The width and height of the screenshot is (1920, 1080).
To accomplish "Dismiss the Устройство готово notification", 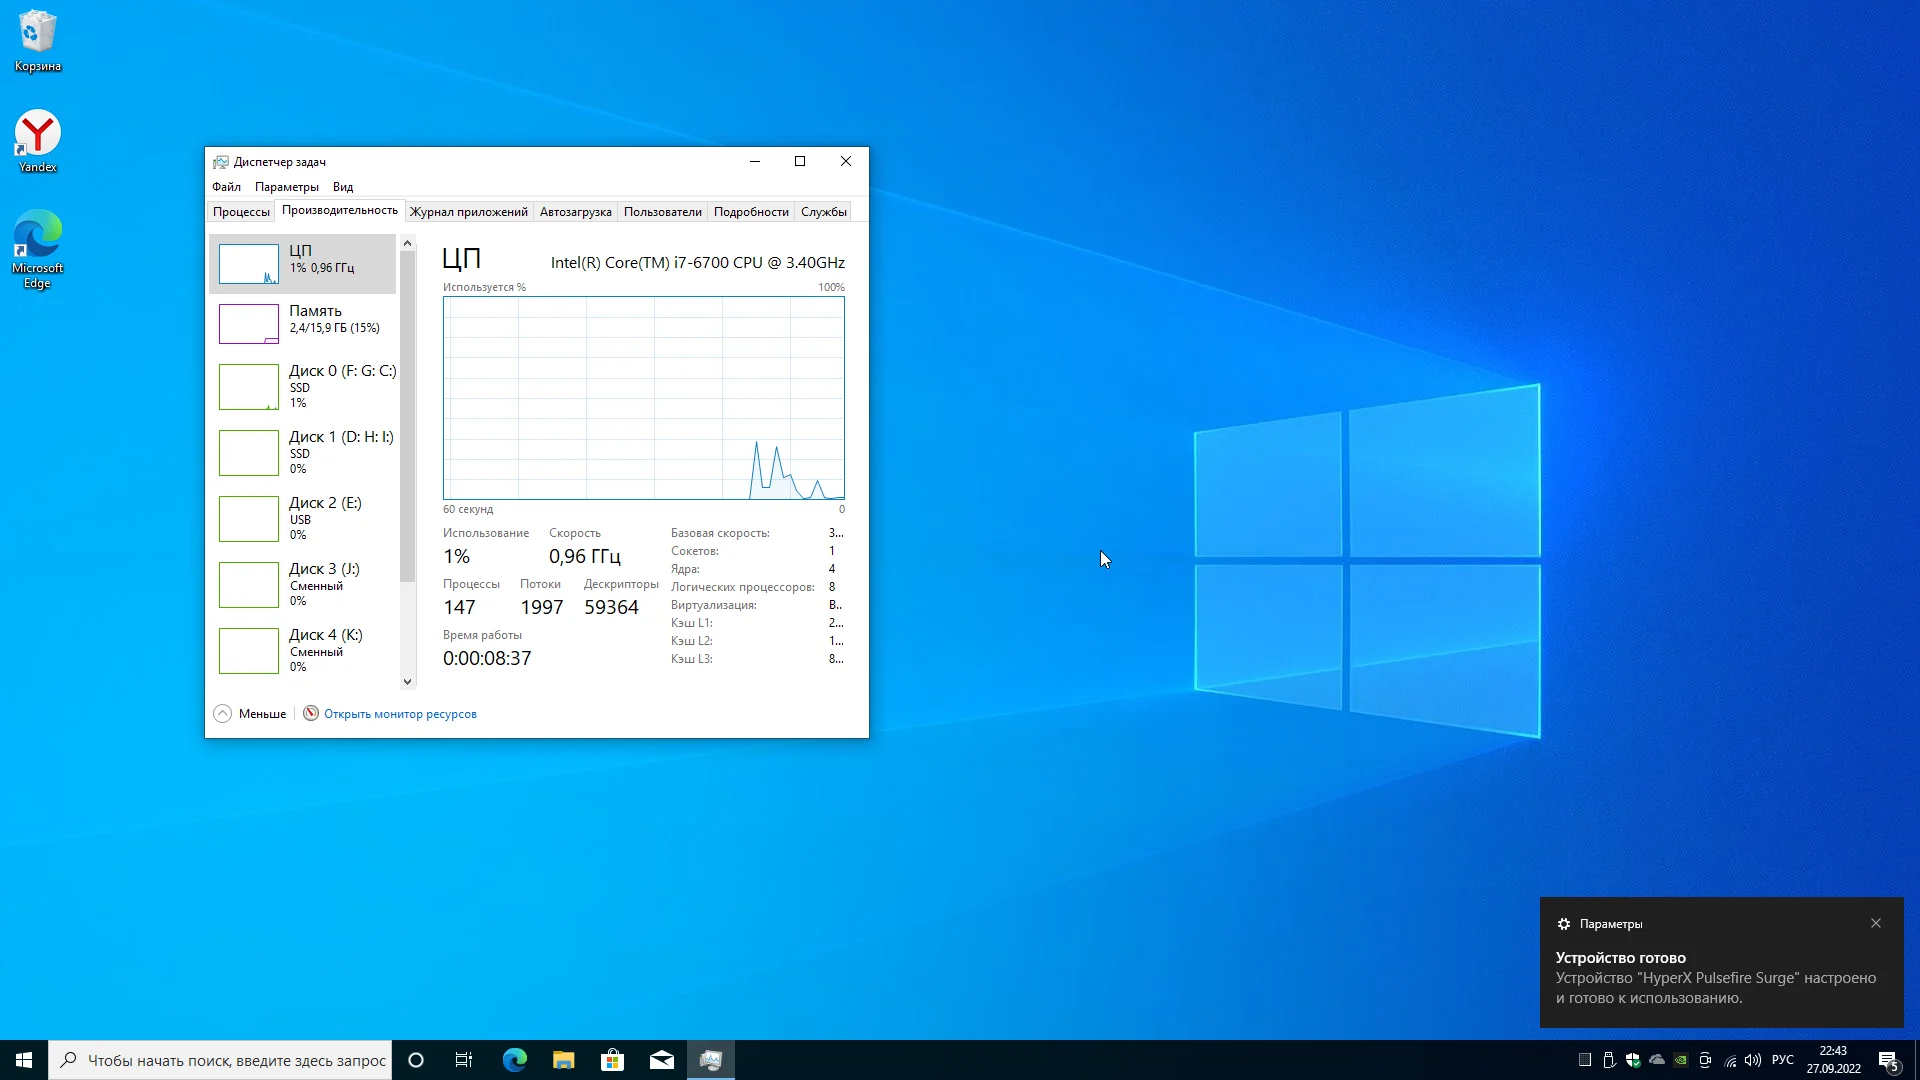I will (x=1876, y=923).
